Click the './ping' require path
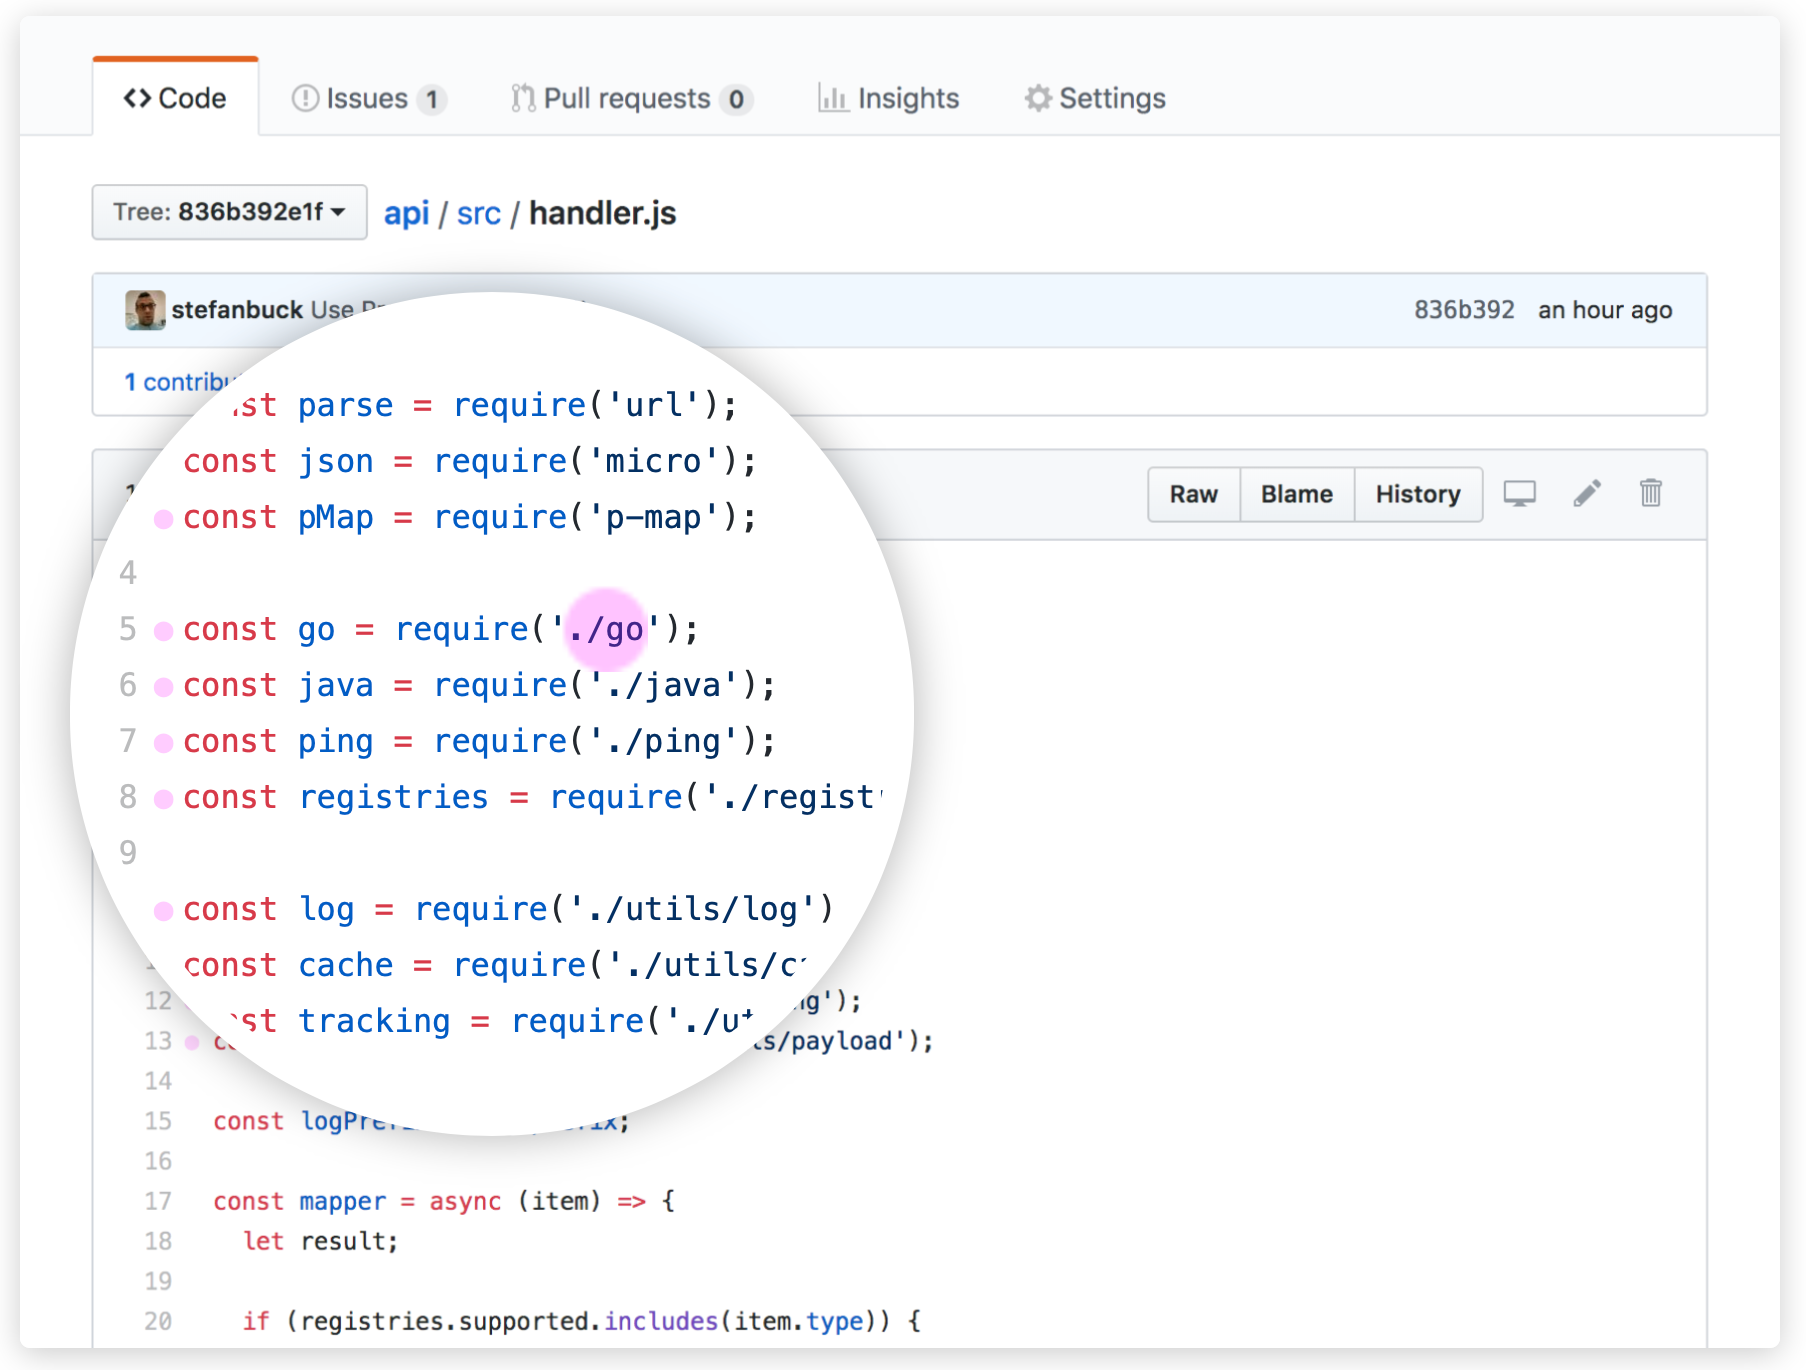Image resolution: width=1806 pixels, height=1370 pixels. point(664,741)
